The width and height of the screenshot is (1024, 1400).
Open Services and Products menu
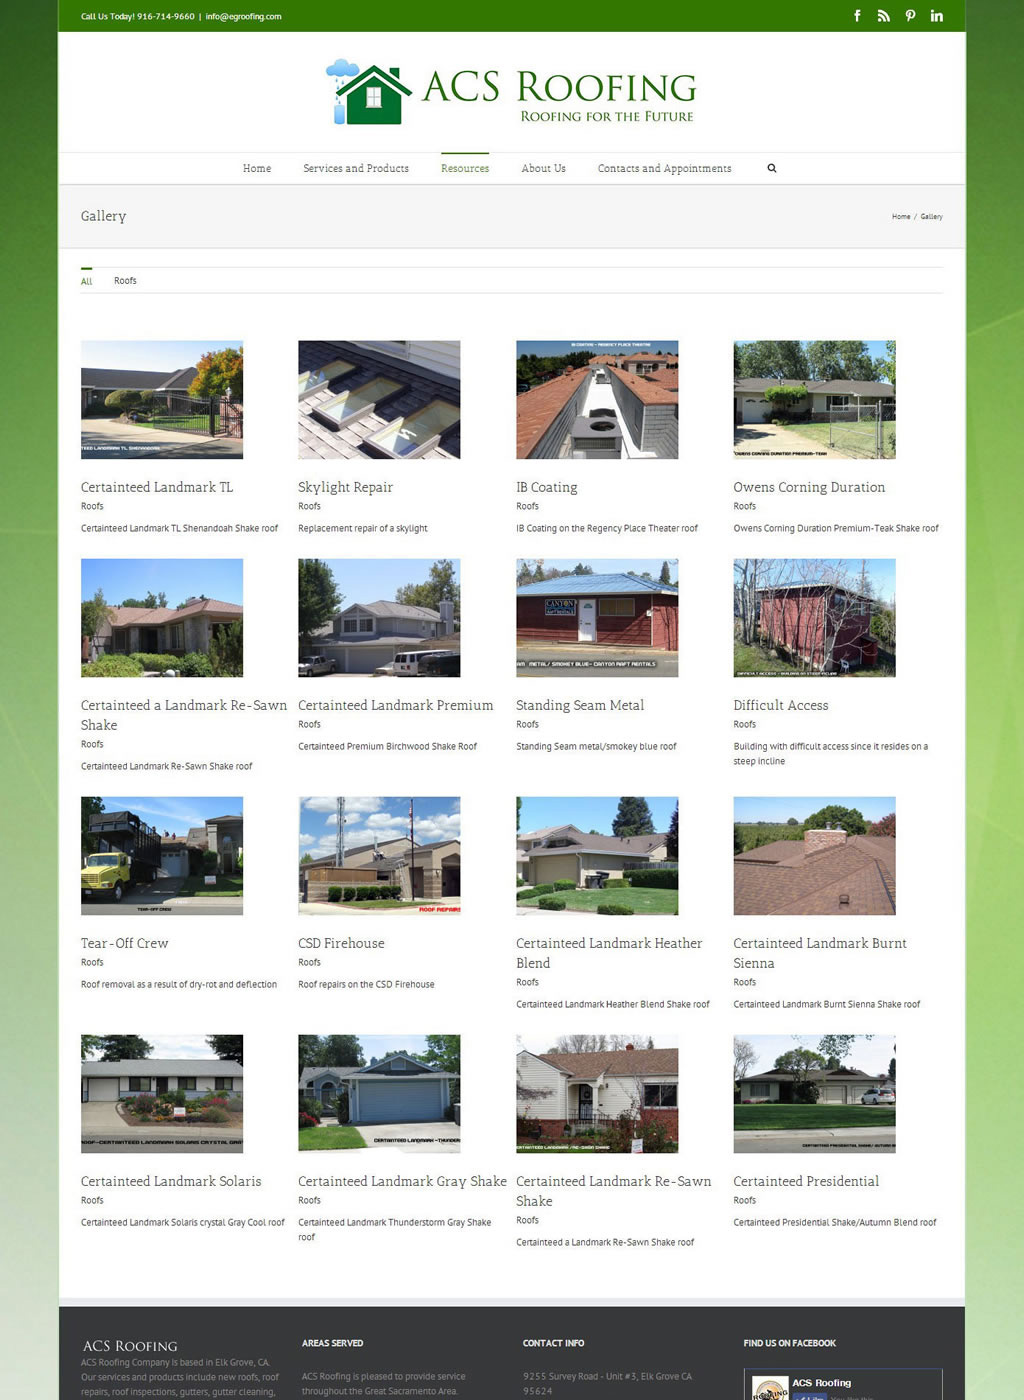pyautogui.click(x=356, y=168)
